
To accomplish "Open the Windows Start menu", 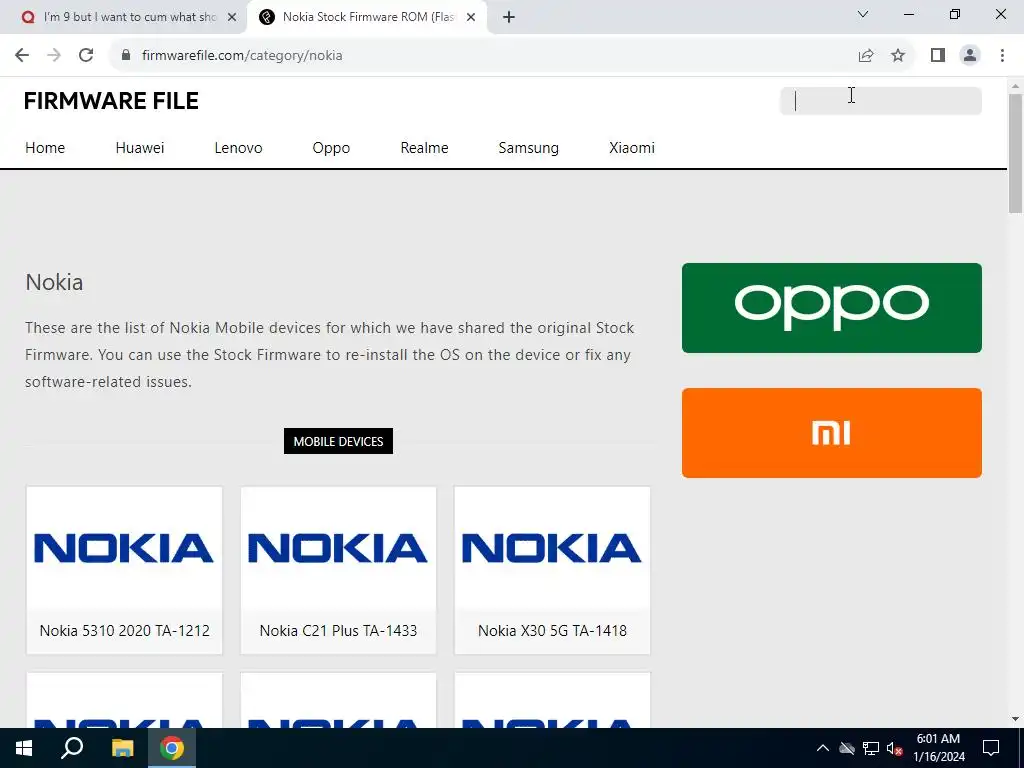I will (24, 748).
